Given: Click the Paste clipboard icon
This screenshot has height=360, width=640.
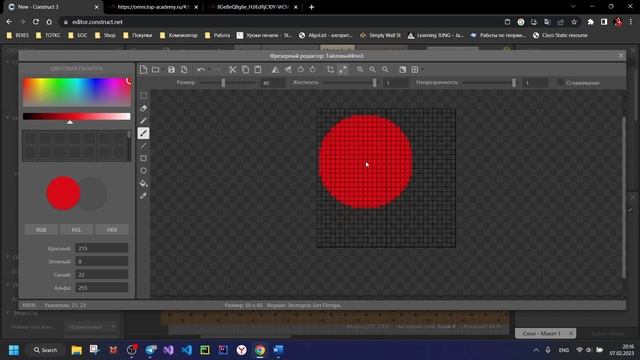Looking at the screenshot, I should click(258, 70).
